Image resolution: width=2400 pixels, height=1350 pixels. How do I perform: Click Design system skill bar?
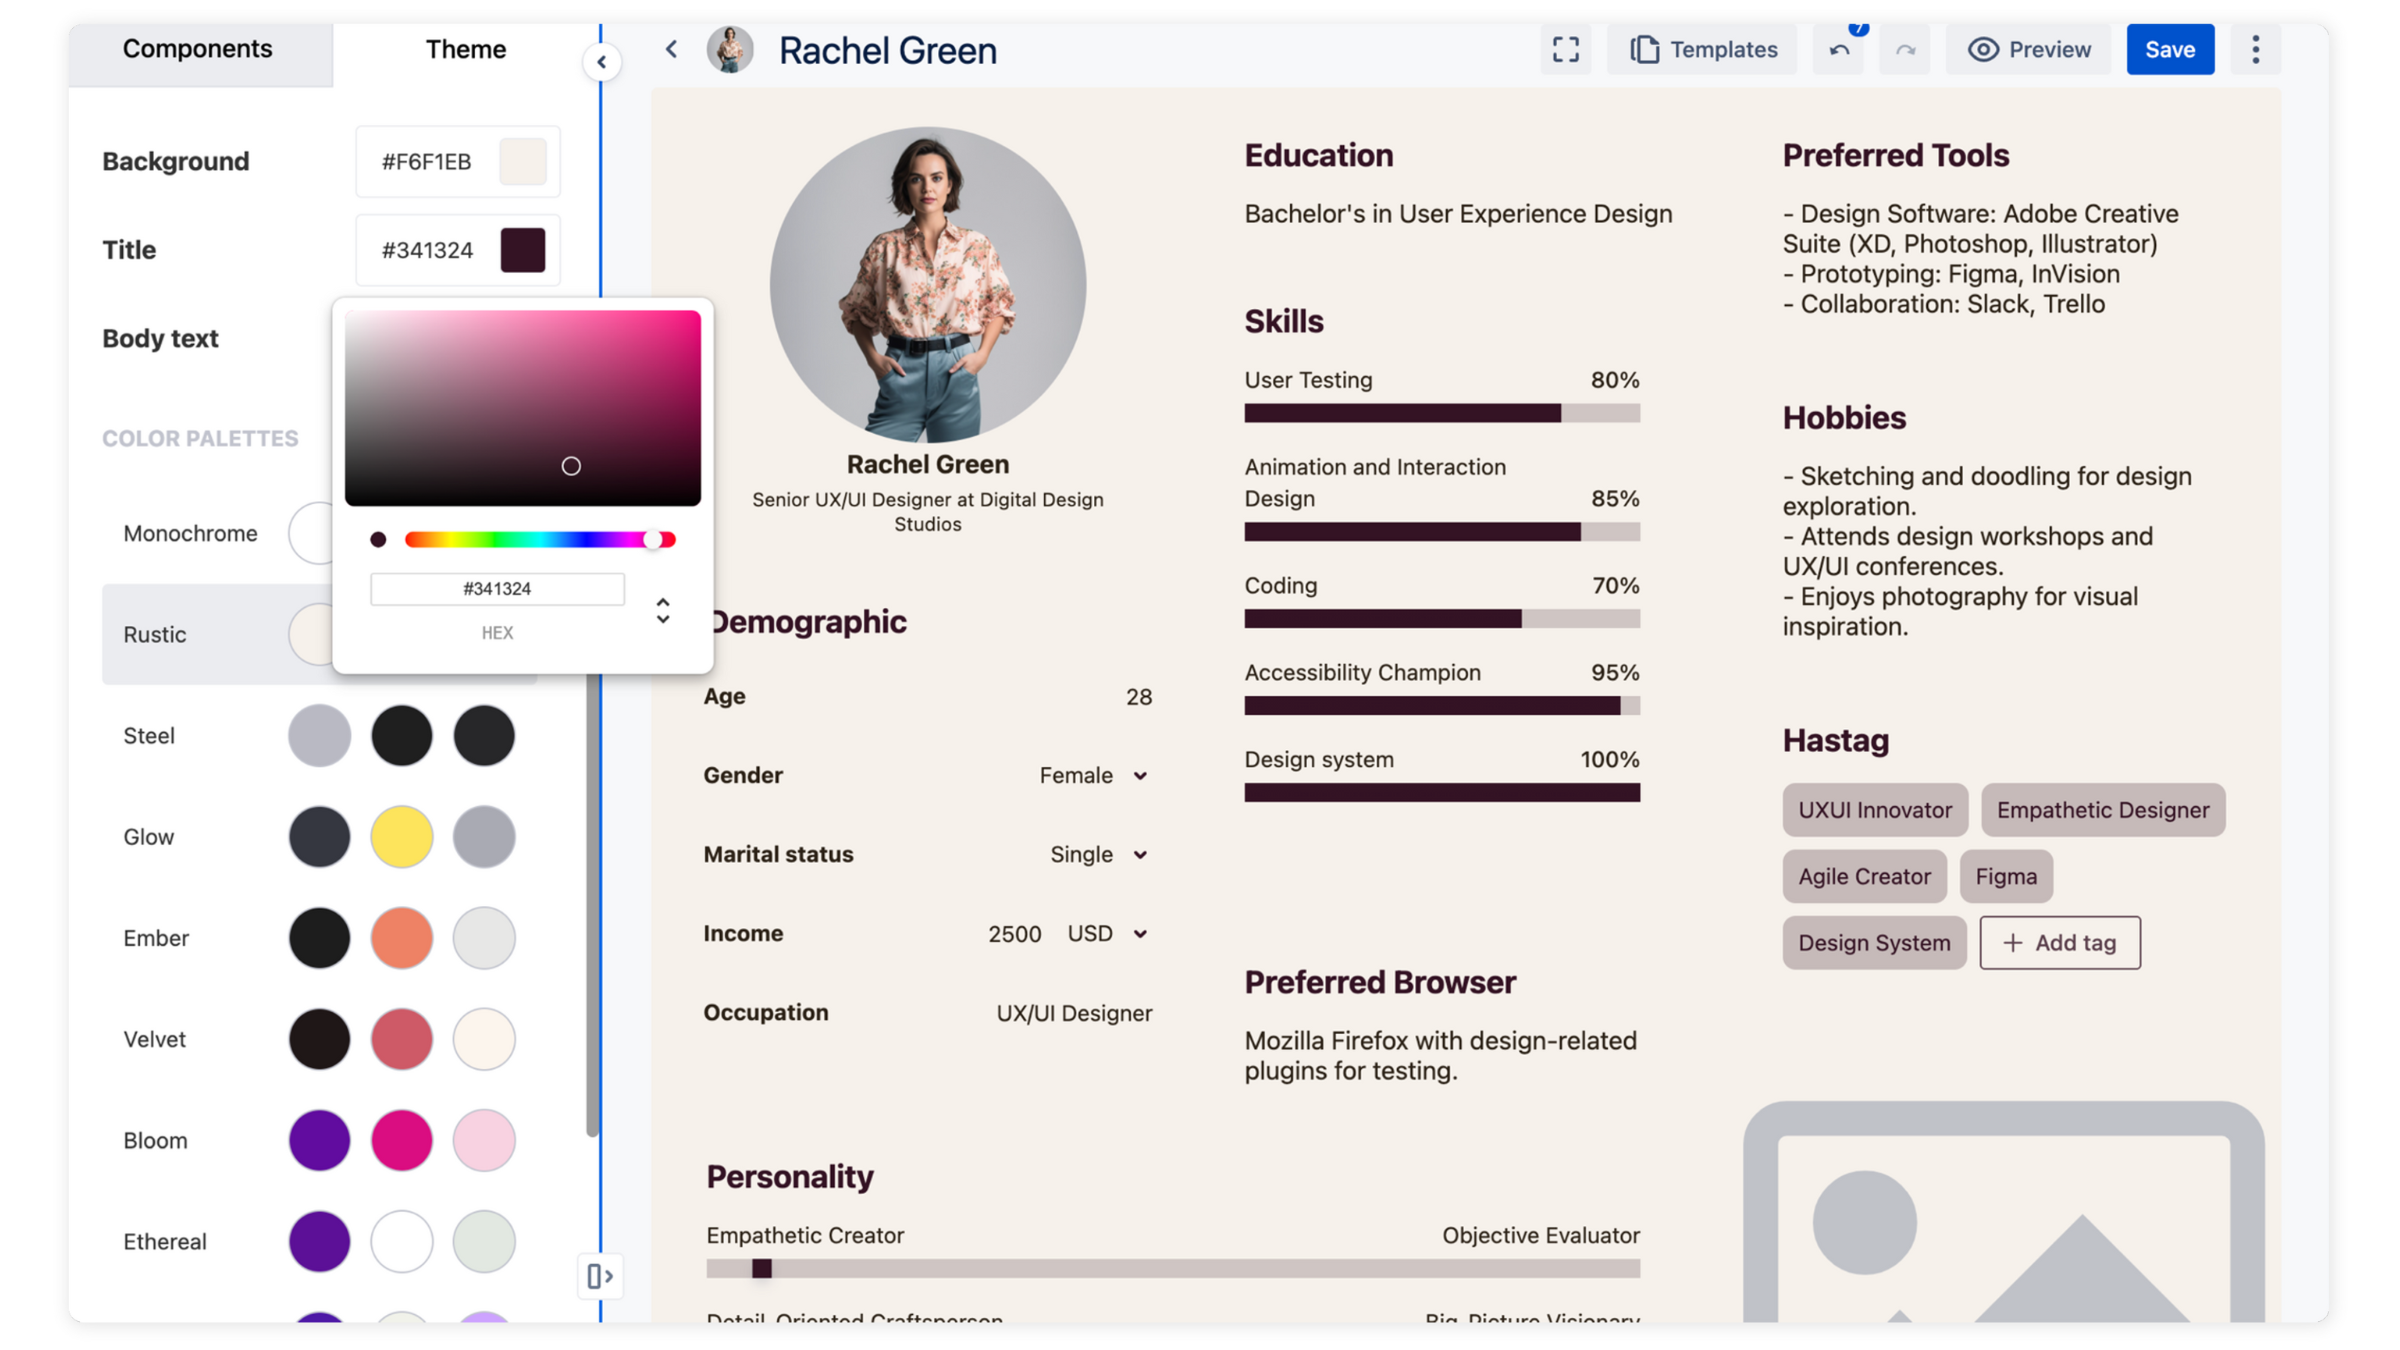click(x=1442, y=793)
